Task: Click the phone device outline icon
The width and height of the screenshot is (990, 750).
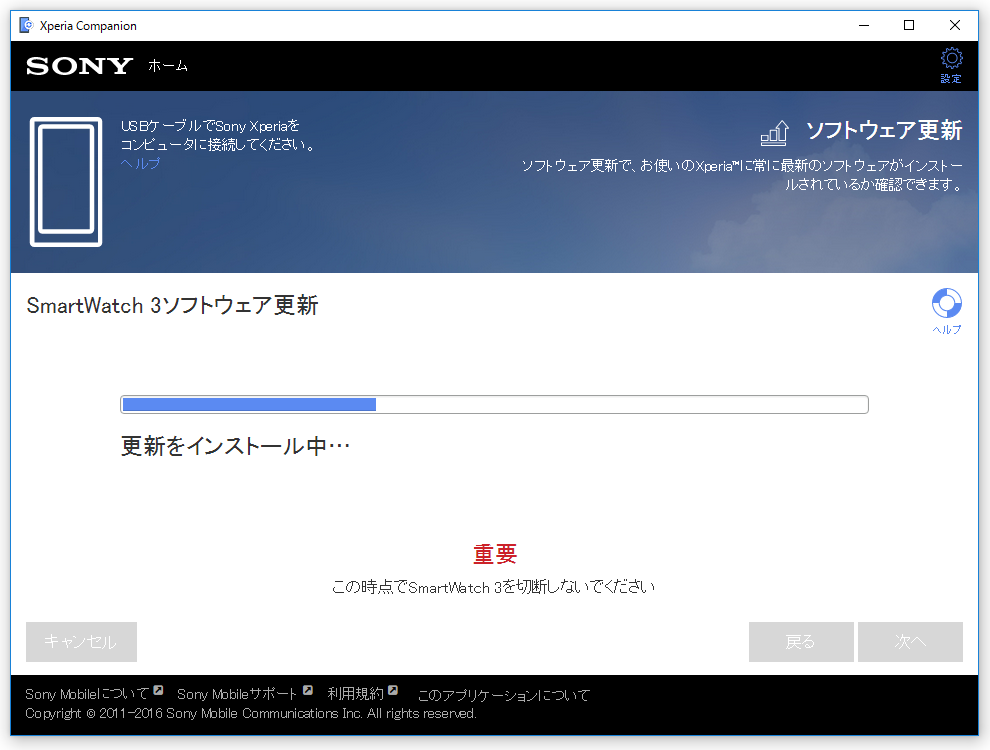Action: (66, 182)
